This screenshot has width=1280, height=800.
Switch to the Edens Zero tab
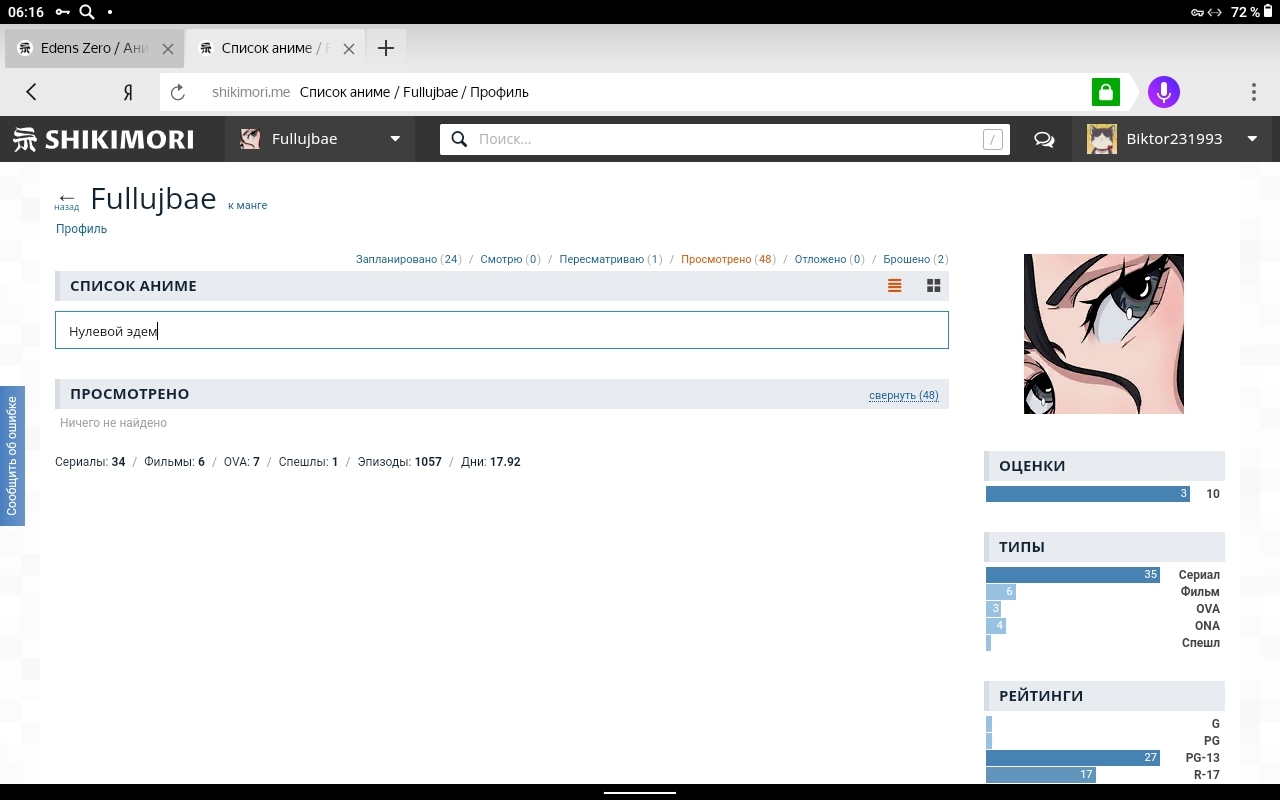coord(85,48)
